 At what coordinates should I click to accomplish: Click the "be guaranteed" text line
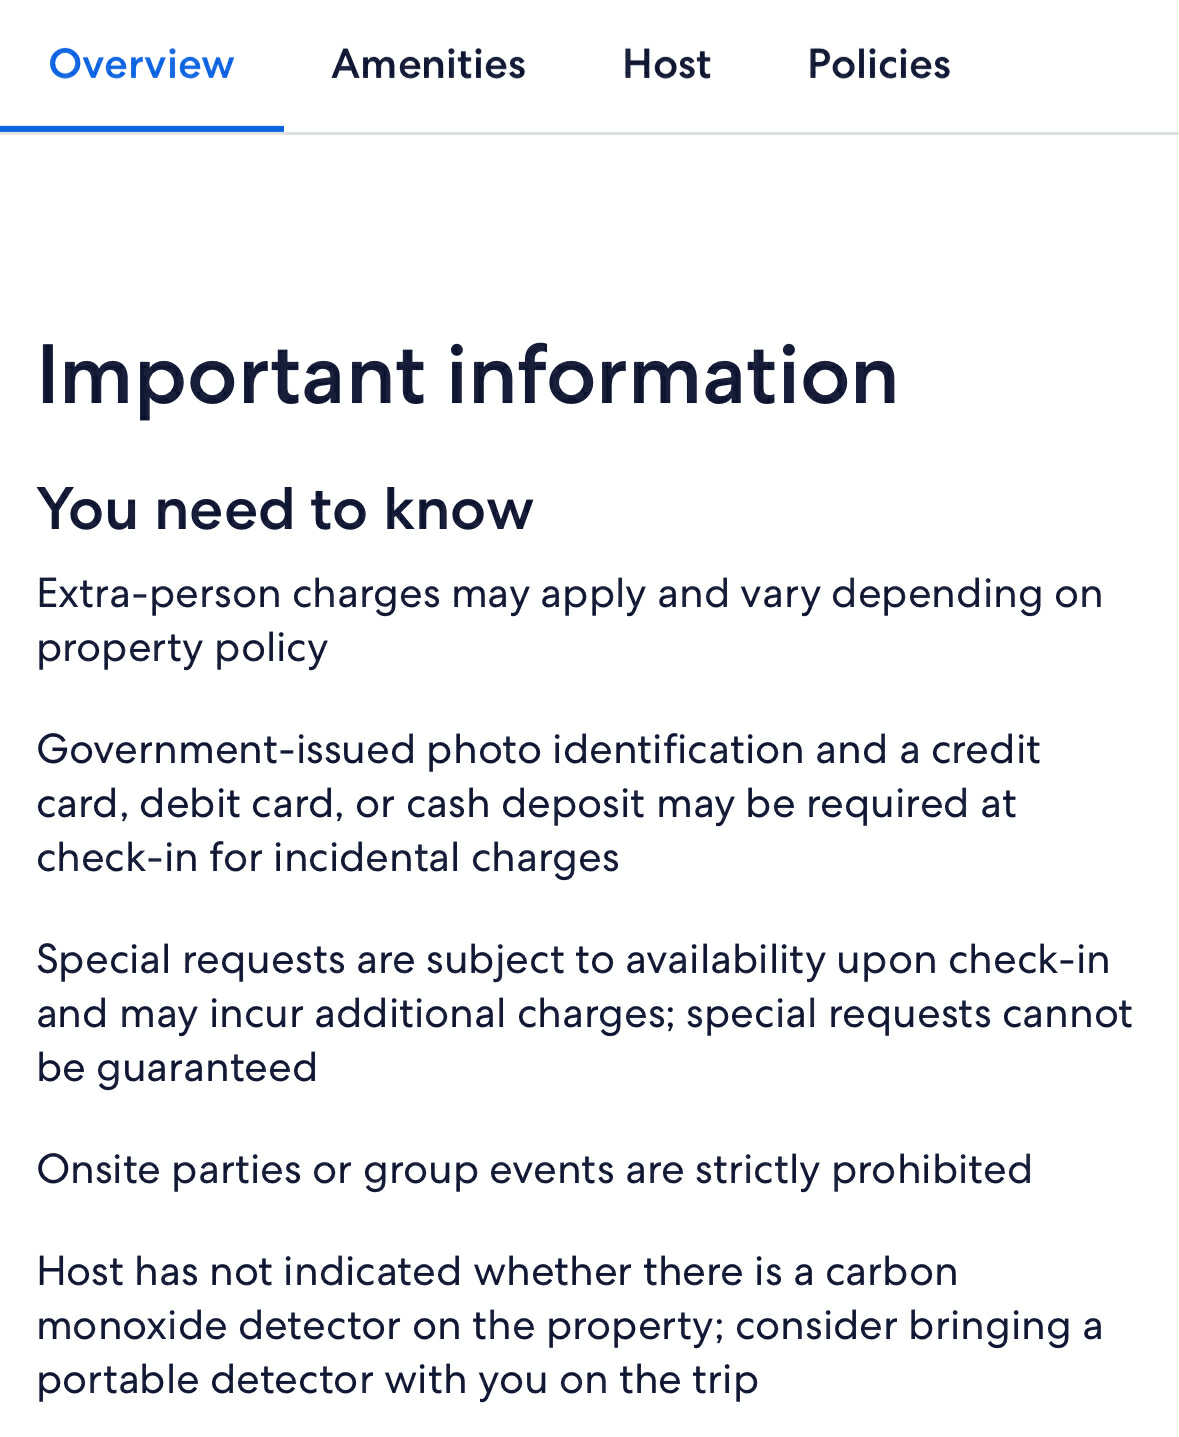tap(177, 1068)
